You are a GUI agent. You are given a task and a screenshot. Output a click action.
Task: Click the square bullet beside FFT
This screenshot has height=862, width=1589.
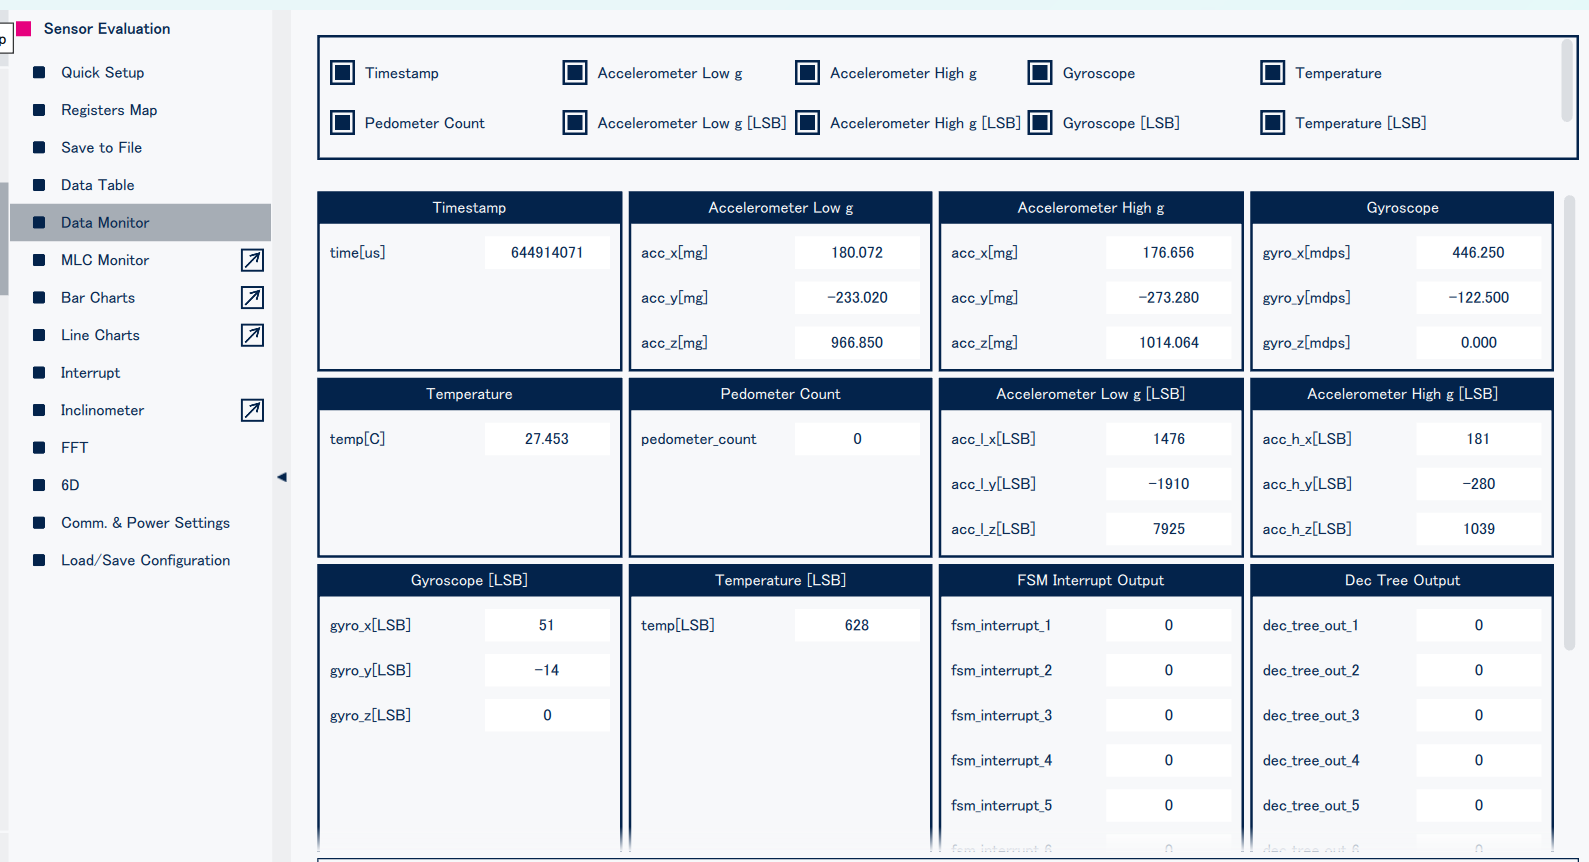[x=39, y=448]
